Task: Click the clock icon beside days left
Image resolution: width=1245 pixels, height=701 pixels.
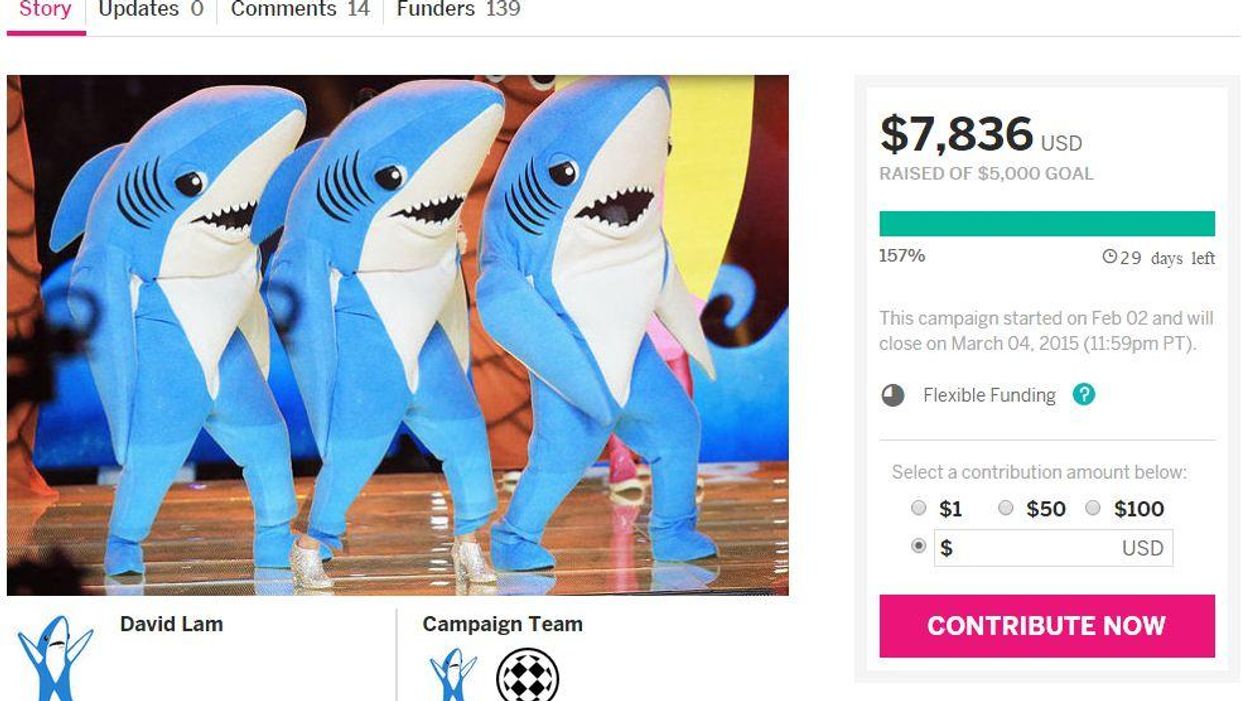Action: [1109, 257]
